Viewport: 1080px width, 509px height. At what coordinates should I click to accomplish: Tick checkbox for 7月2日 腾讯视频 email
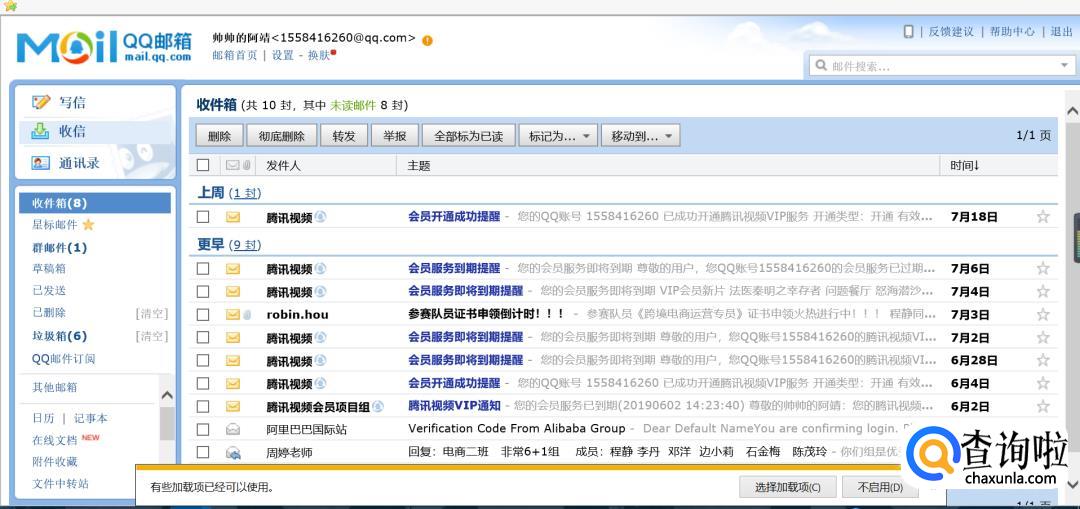pos(202,337)
